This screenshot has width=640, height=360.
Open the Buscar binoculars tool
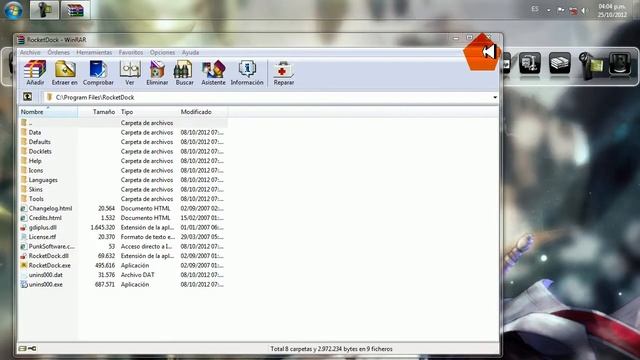click(184, 73)
